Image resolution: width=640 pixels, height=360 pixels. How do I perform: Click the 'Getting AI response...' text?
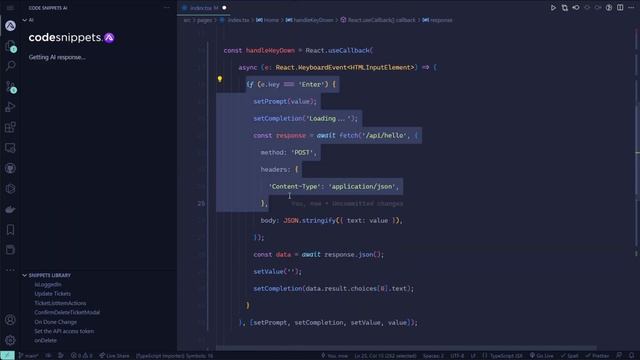(57, 57)
